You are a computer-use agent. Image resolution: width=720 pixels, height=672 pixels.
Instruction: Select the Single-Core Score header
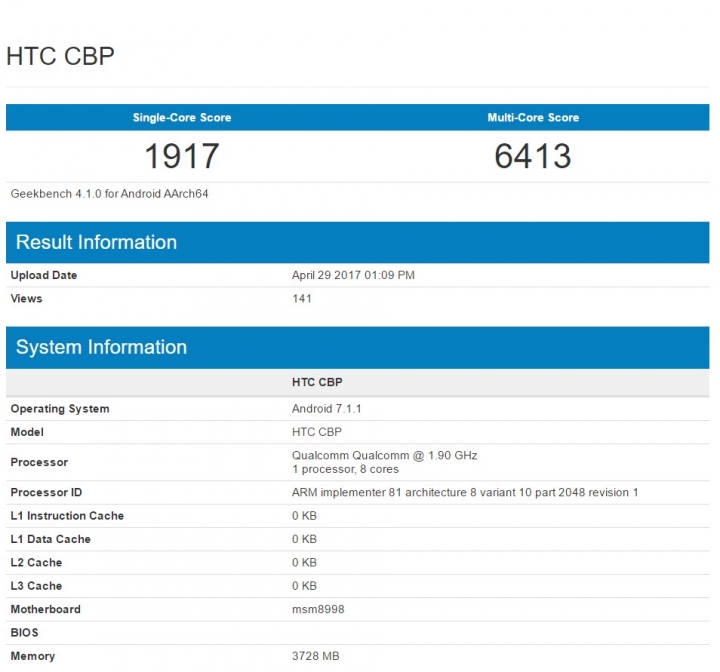coord(182,118)
